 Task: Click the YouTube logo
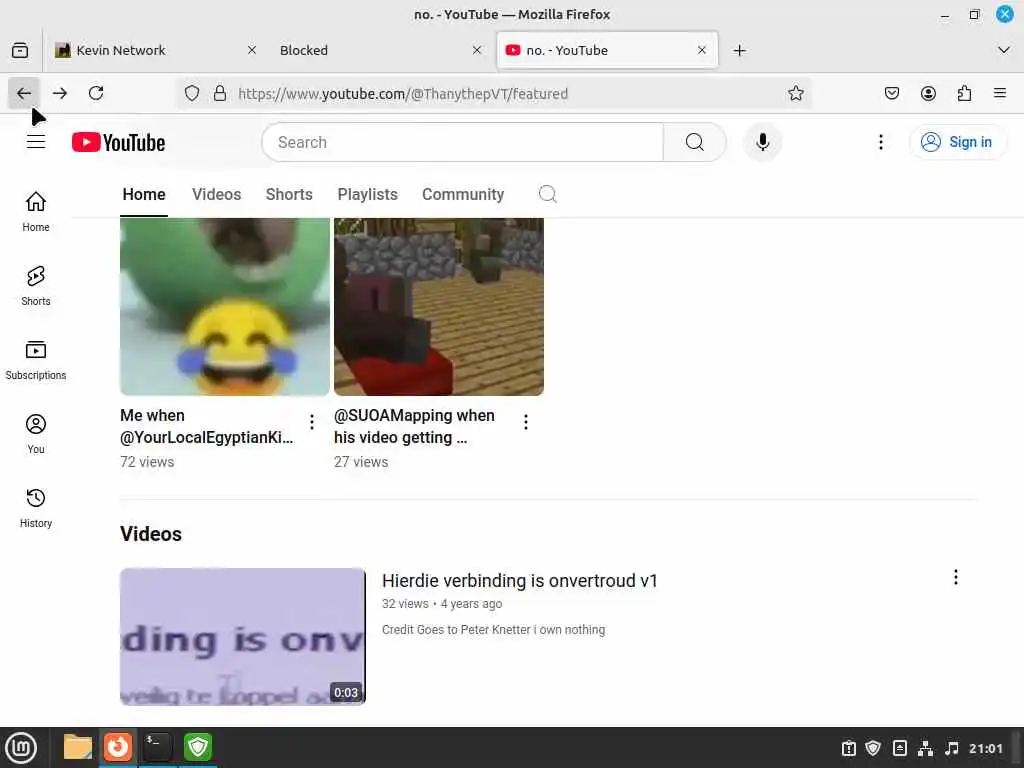pos(118,142)
